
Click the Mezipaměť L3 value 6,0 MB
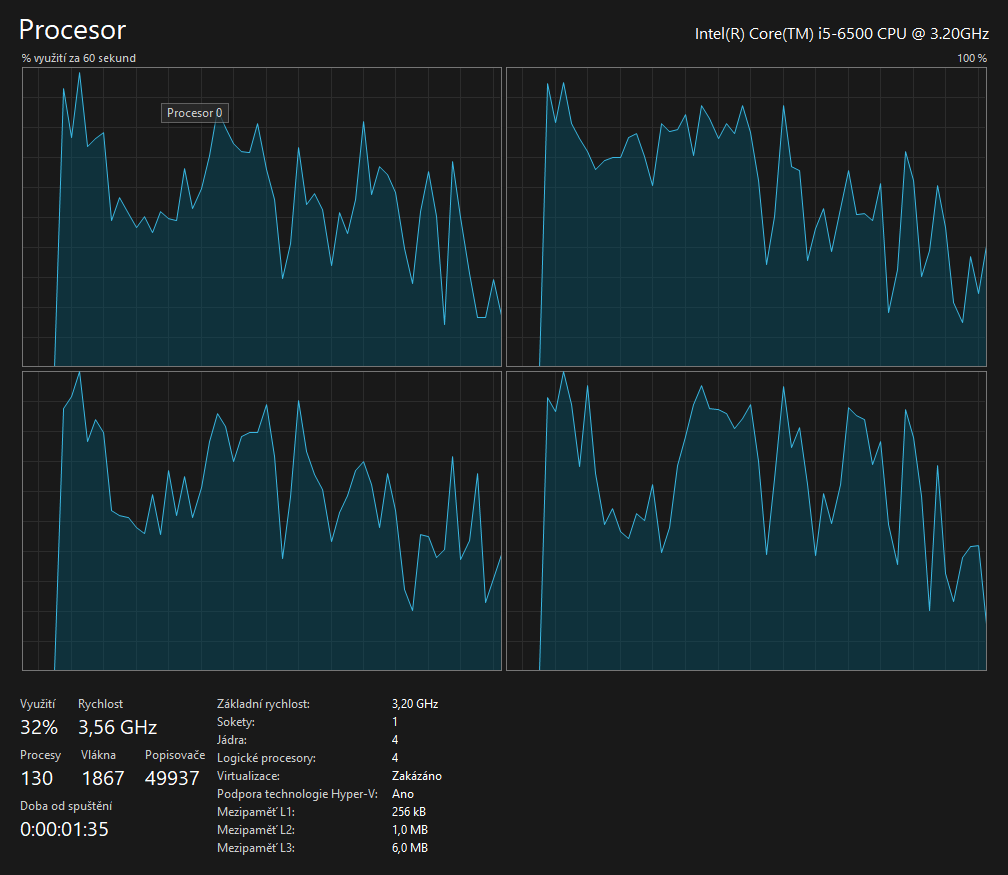click(410, 848)
